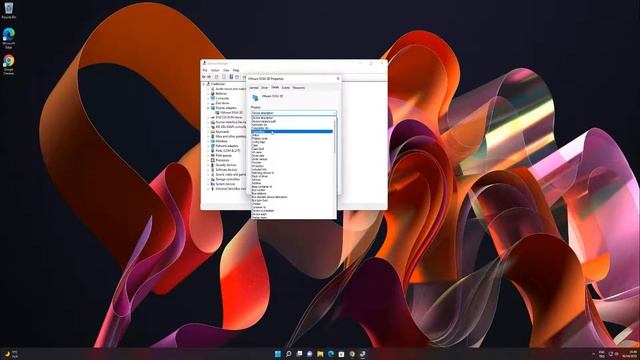640x360 pixels.
Task: Click the Back arrow in Device Manager toolbar
Action: [204, 77]
